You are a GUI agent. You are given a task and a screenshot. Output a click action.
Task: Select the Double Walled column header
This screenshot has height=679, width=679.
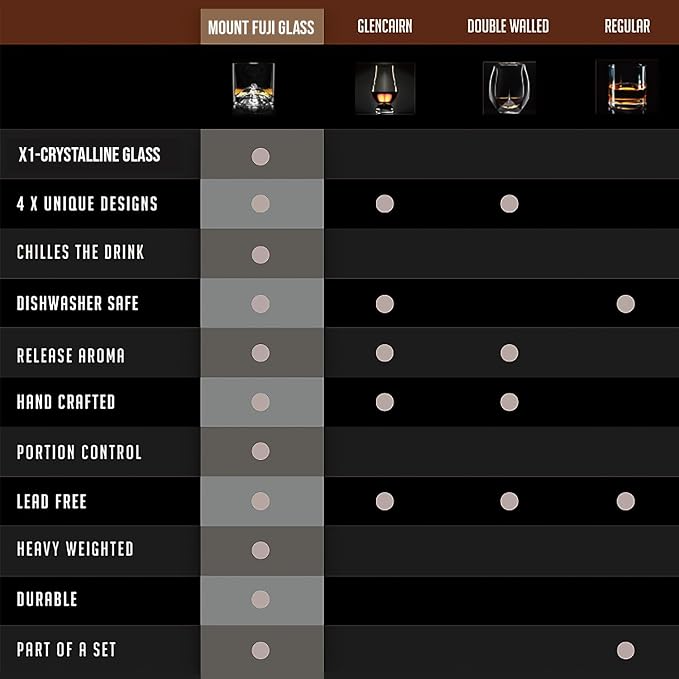pyautogui.click(x=508, y=26)
